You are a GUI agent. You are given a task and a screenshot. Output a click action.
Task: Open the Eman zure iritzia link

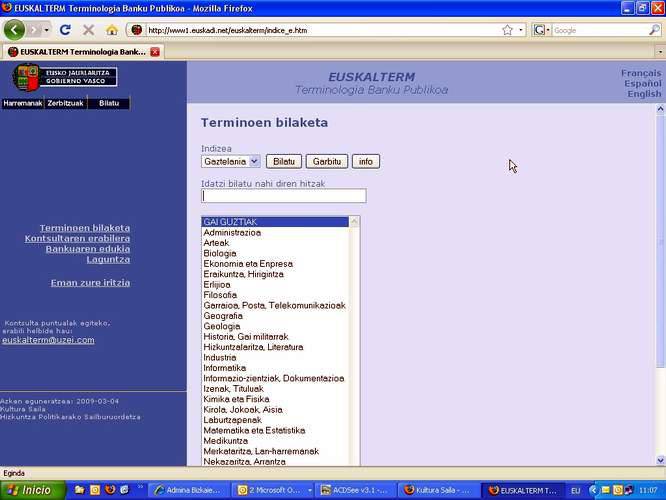(90, 283)
